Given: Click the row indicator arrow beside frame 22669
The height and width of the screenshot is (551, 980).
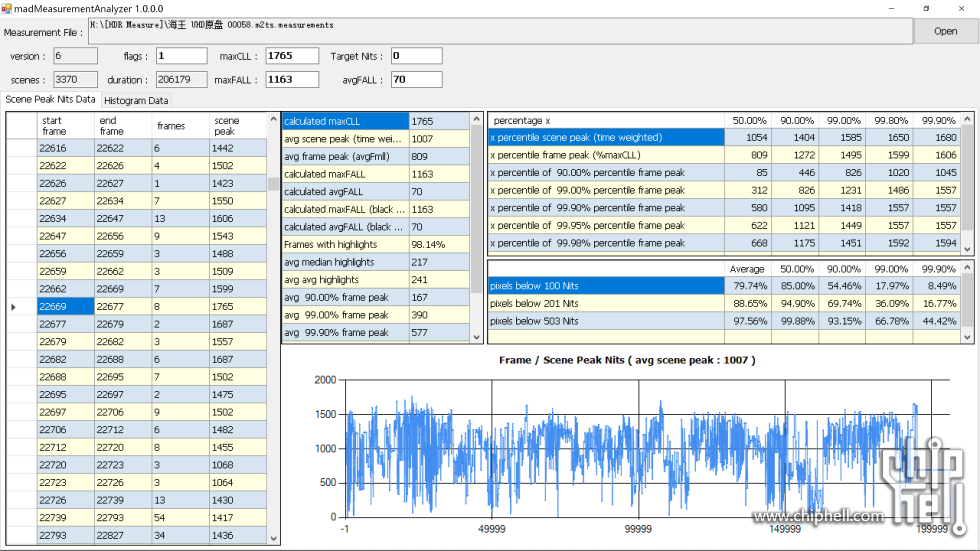Looking at the screenshot, I should click(13, 307).
